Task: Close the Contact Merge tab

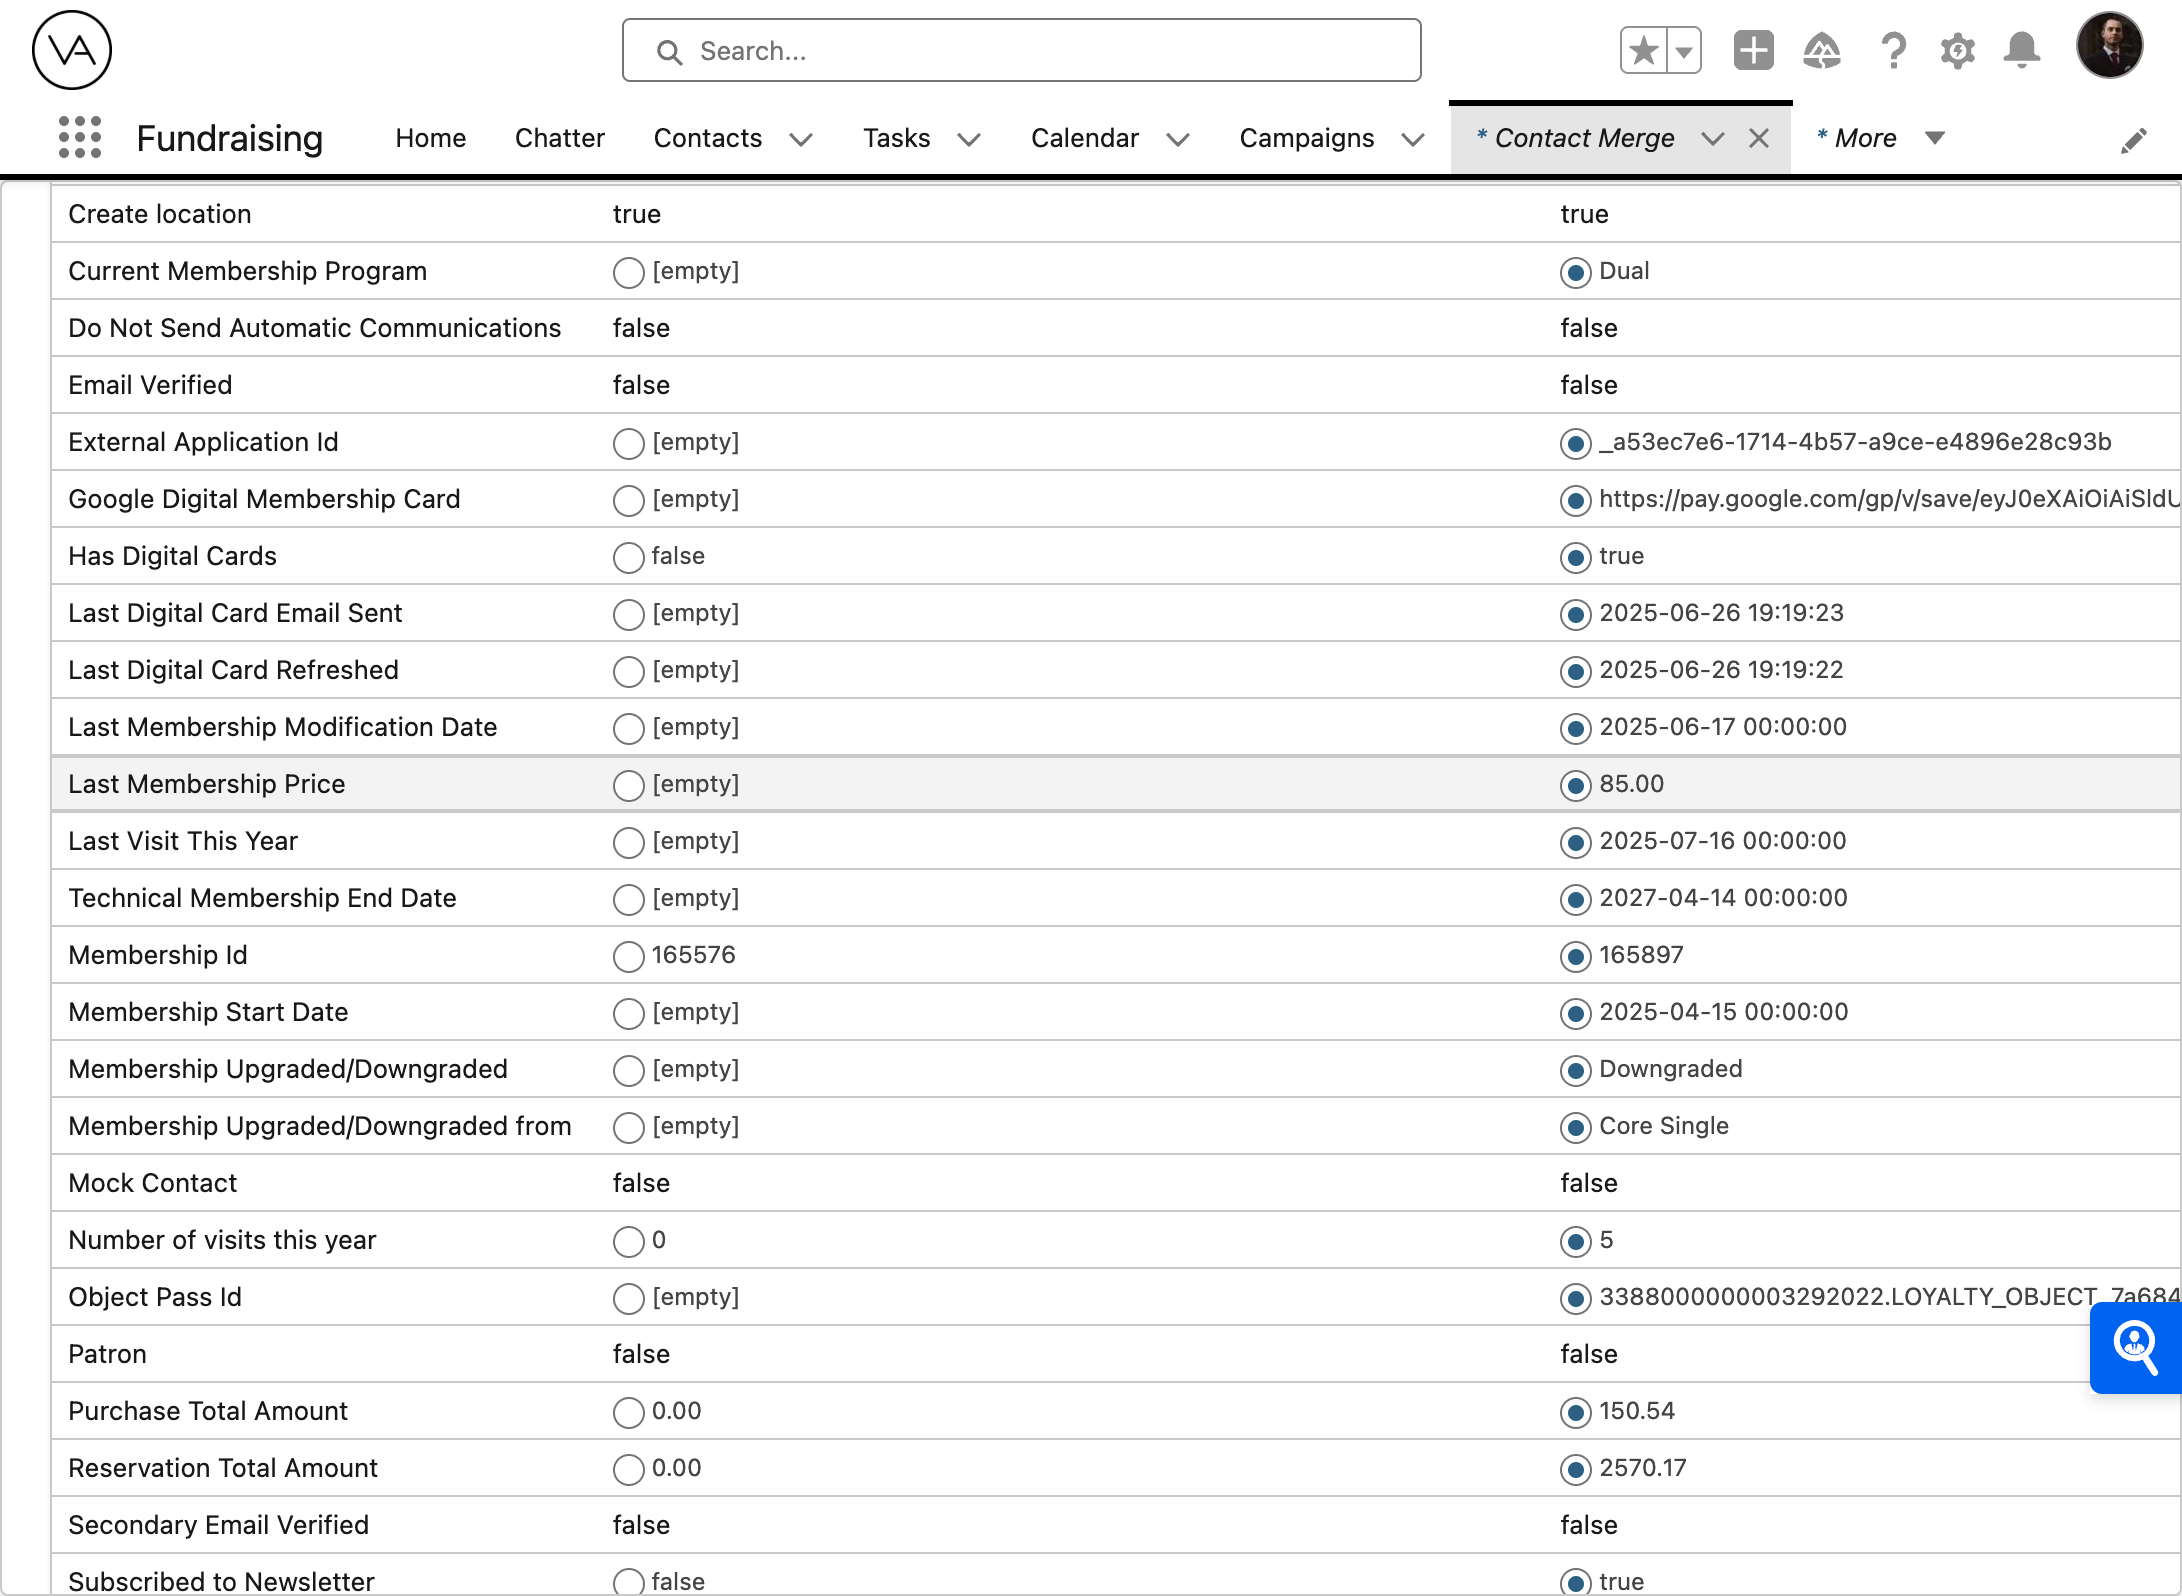Action: [x=1759, y=138]
